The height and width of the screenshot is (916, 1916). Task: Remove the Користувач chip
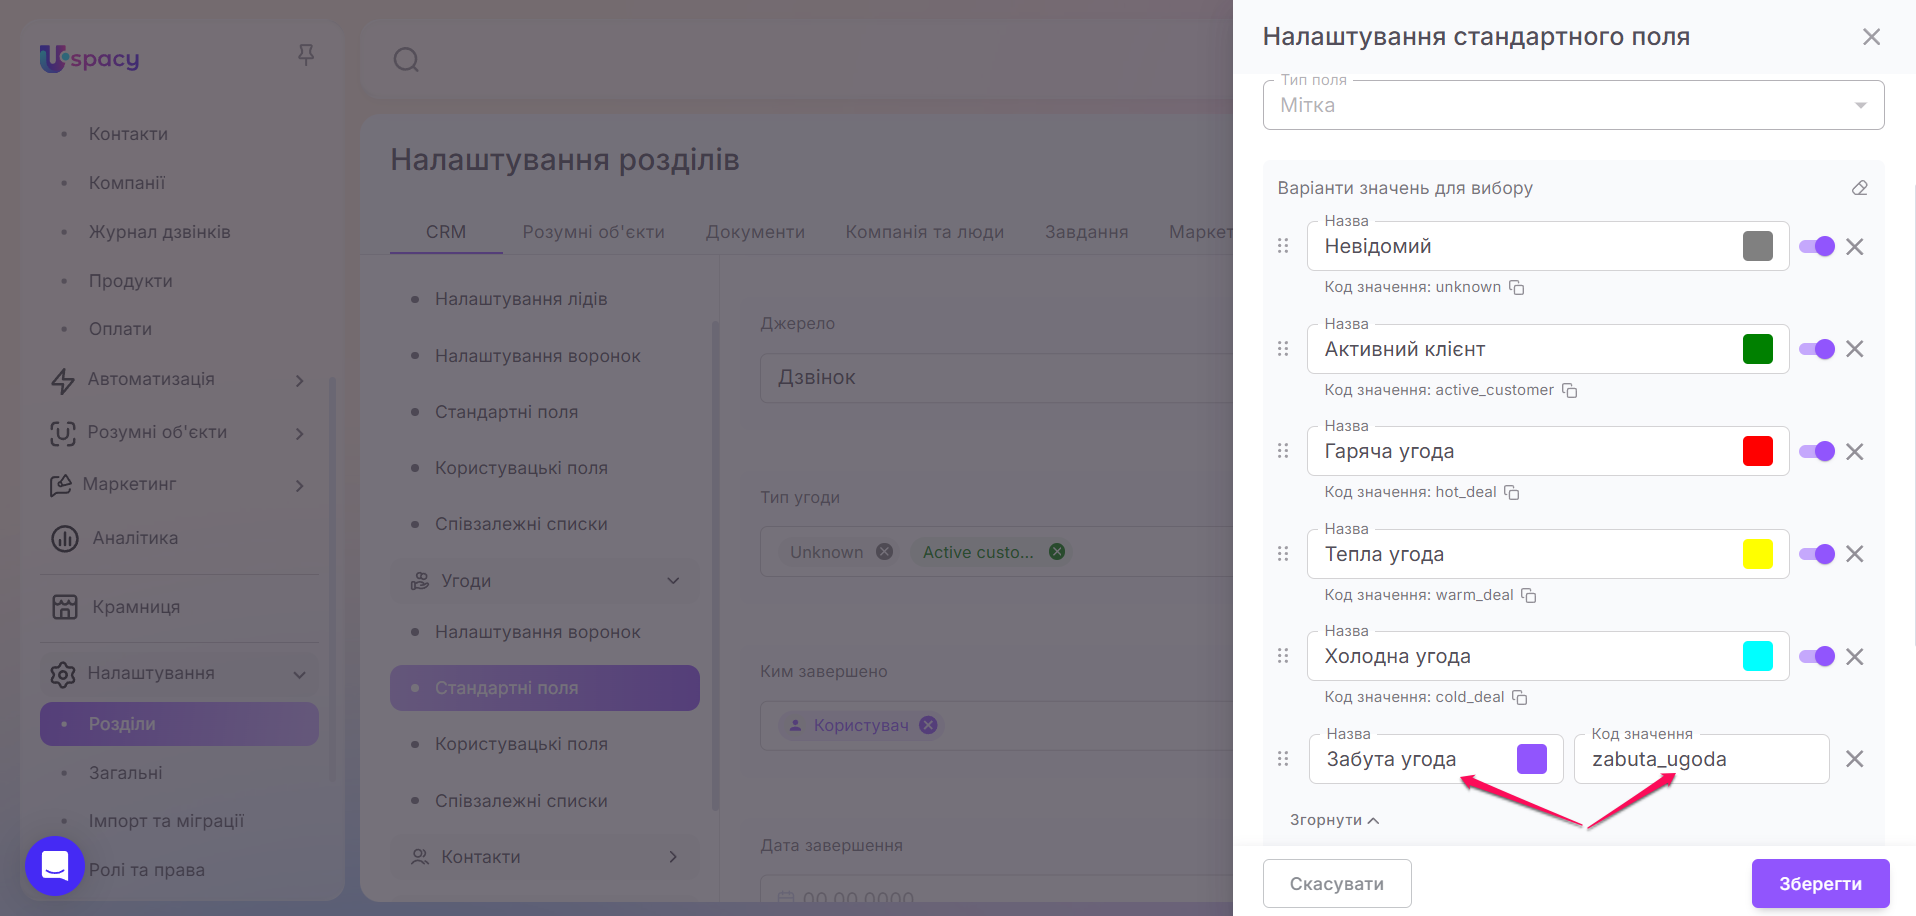(x=929, y=725)
